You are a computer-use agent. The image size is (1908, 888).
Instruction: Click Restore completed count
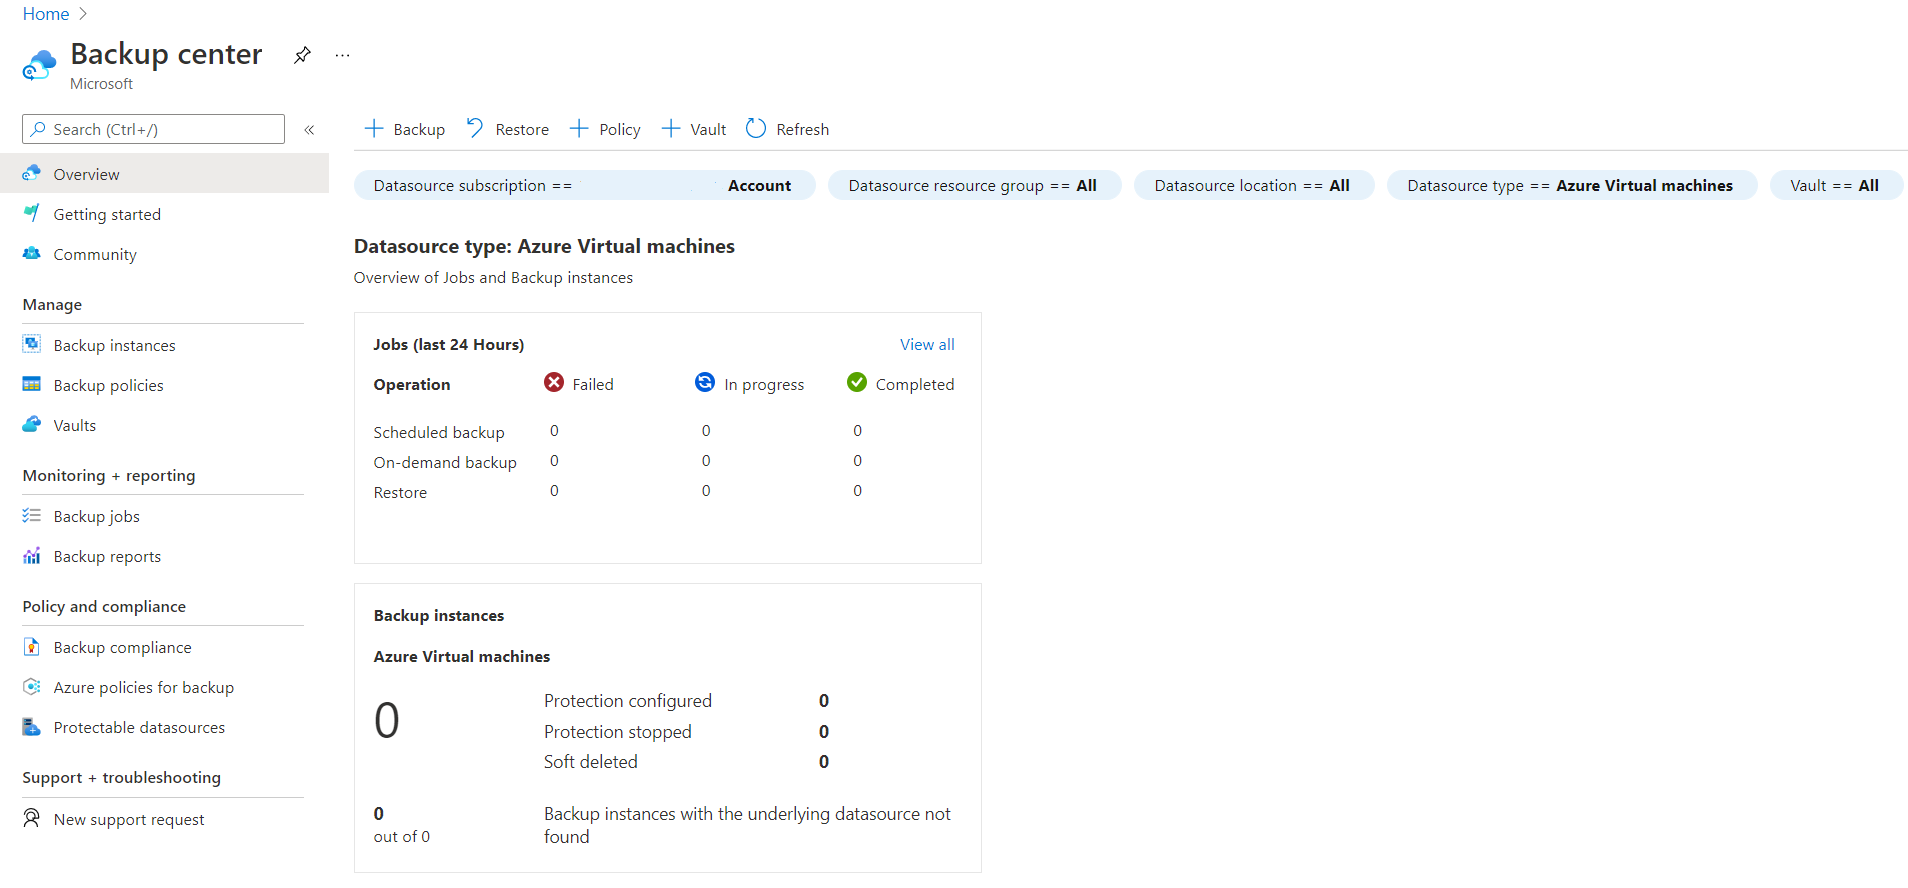tap(857, 491)
